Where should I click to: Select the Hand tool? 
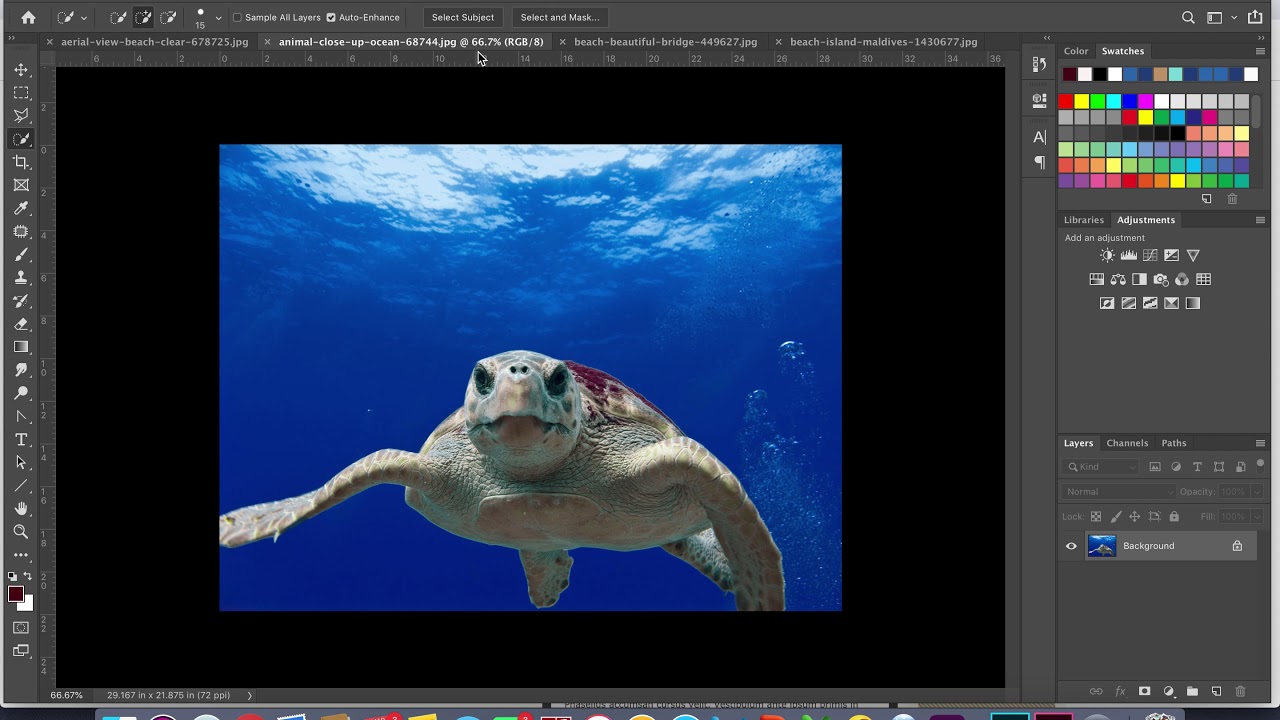click(x=21, y=509)
